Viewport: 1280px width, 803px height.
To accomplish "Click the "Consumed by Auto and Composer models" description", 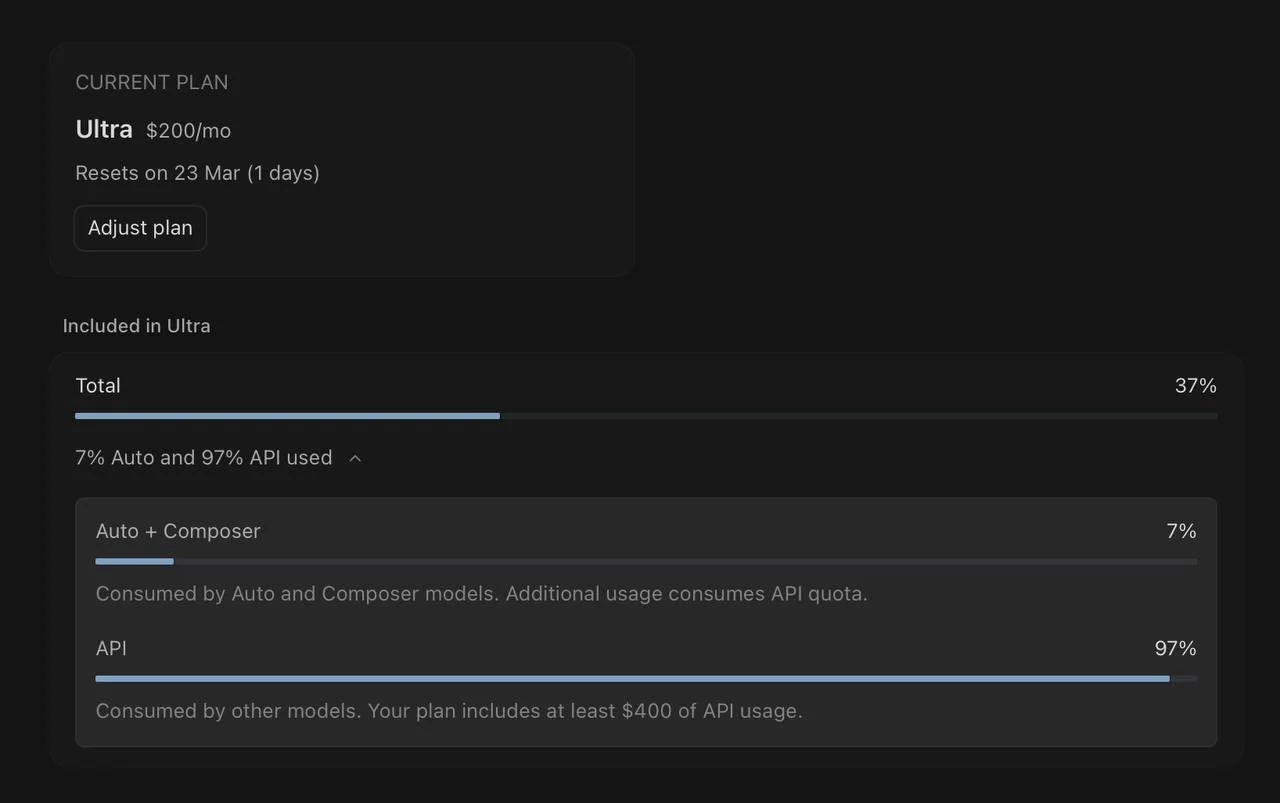I will [481, 594].
